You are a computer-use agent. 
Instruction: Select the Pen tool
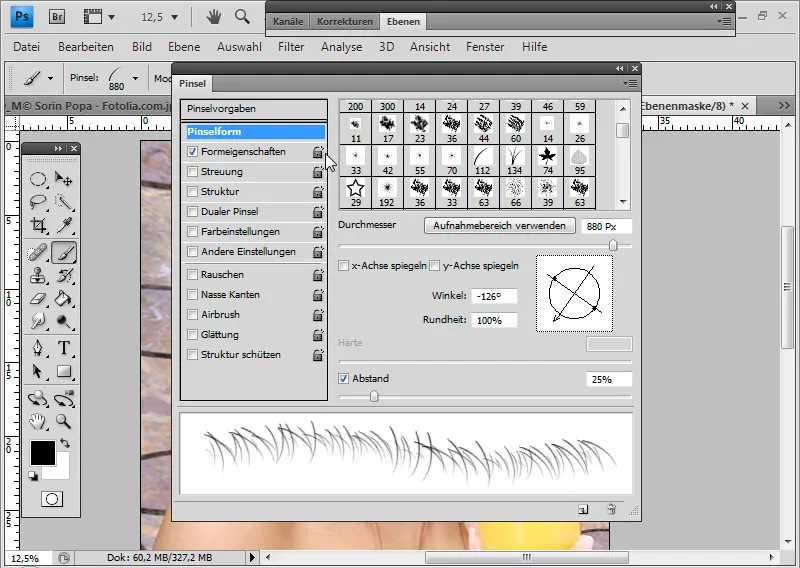click(38, 348)
